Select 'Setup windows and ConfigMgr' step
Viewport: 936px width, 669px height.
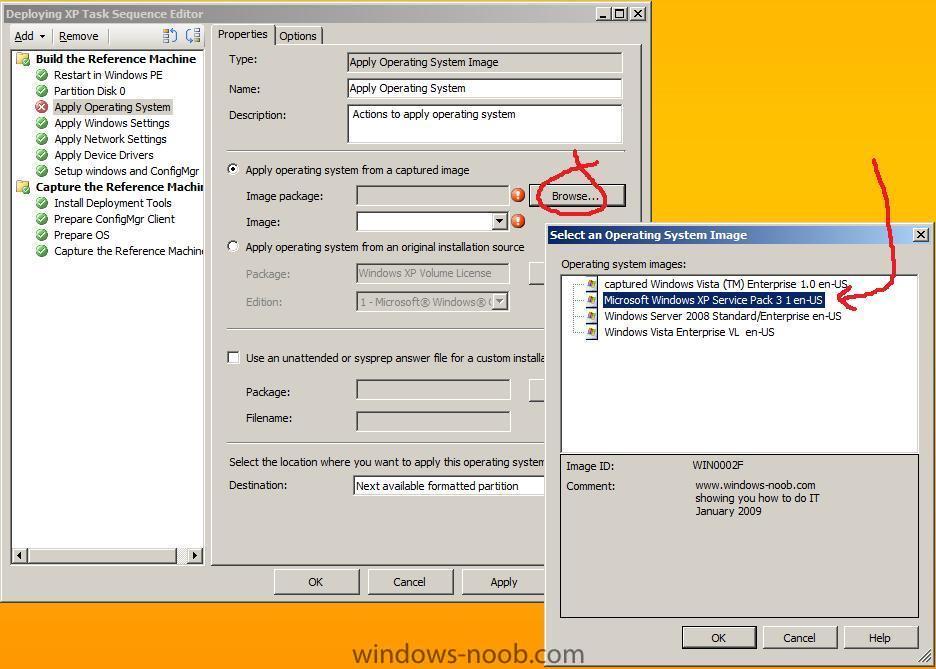[x=127, y=171]
